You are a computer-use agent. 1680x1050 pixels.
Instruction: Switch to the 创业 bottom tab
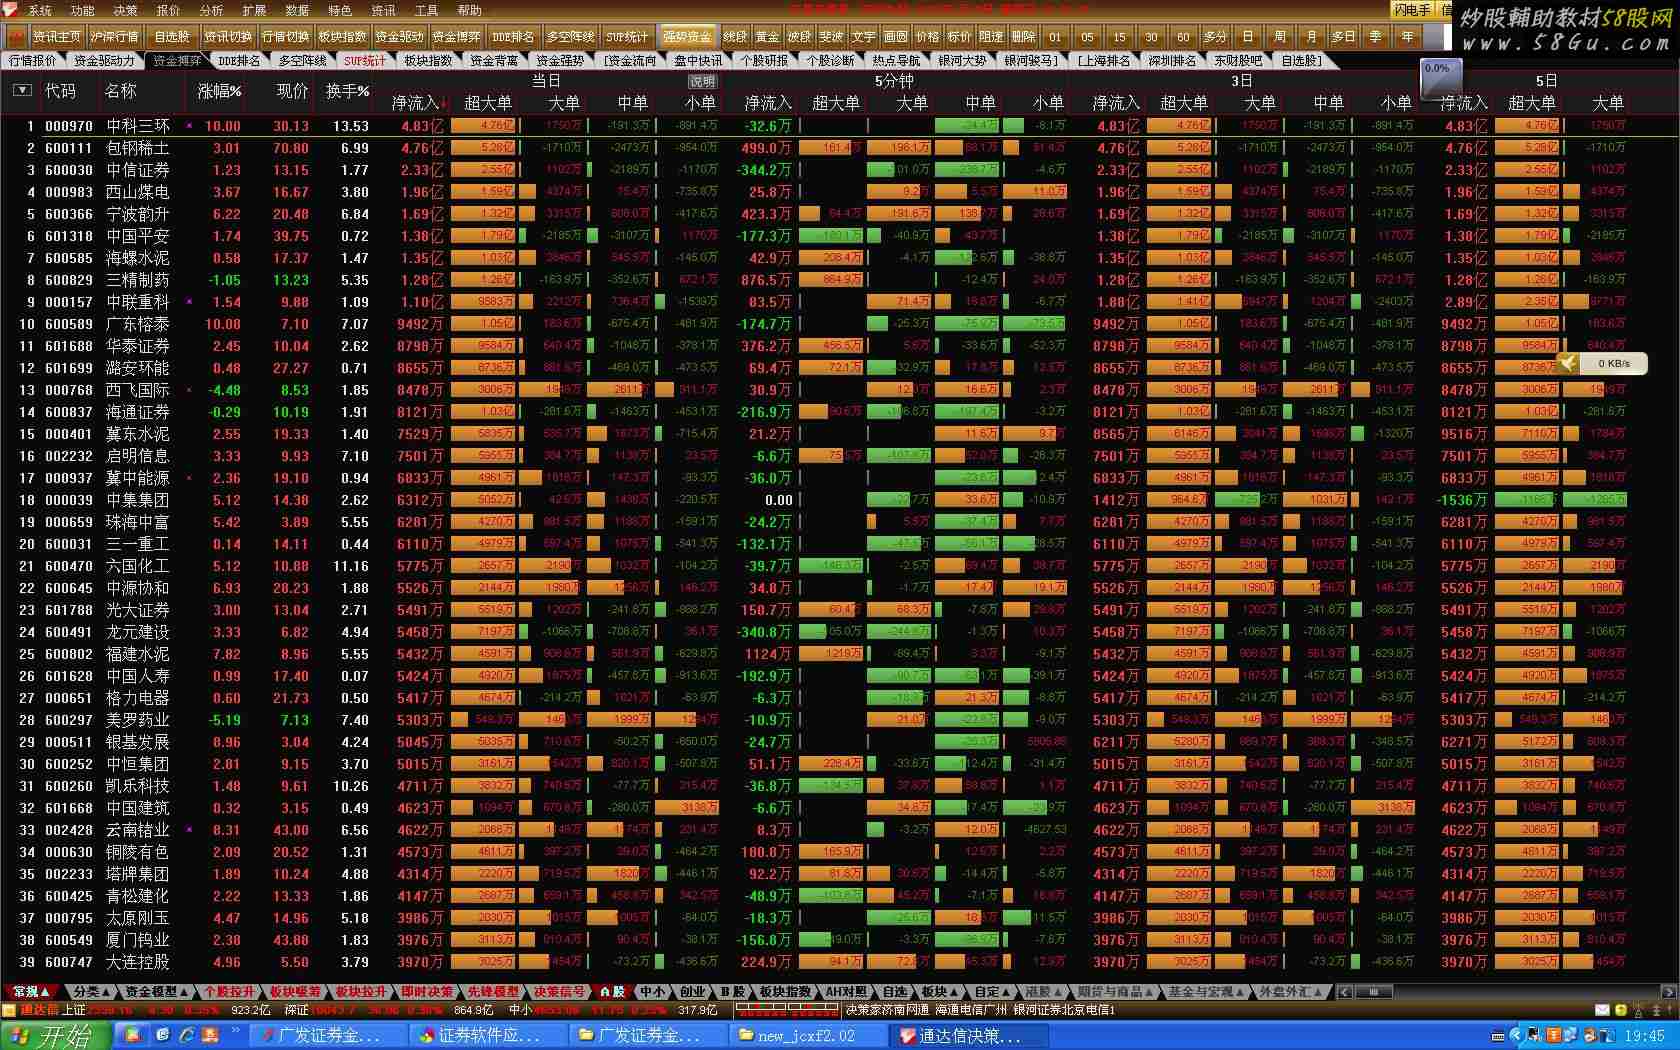(692, 991)
